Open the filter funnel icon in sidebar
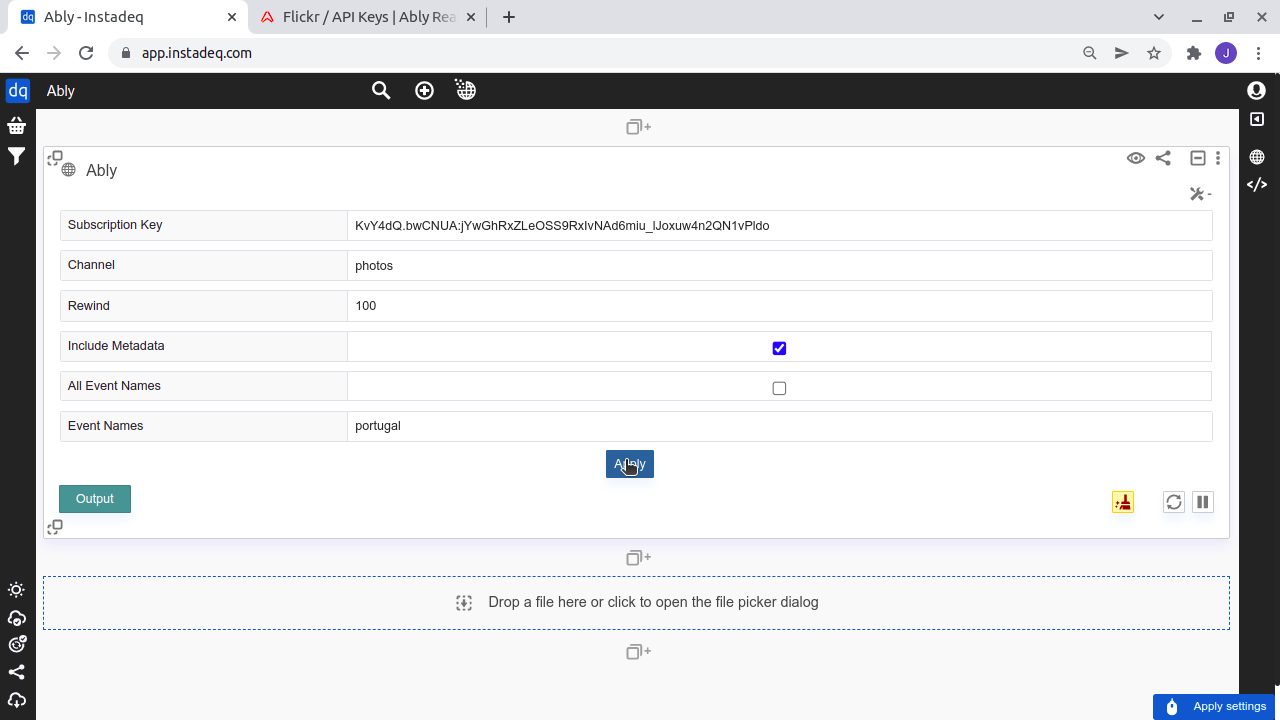The width and height of the screenshot is (1280, 720). coord(16,157)
